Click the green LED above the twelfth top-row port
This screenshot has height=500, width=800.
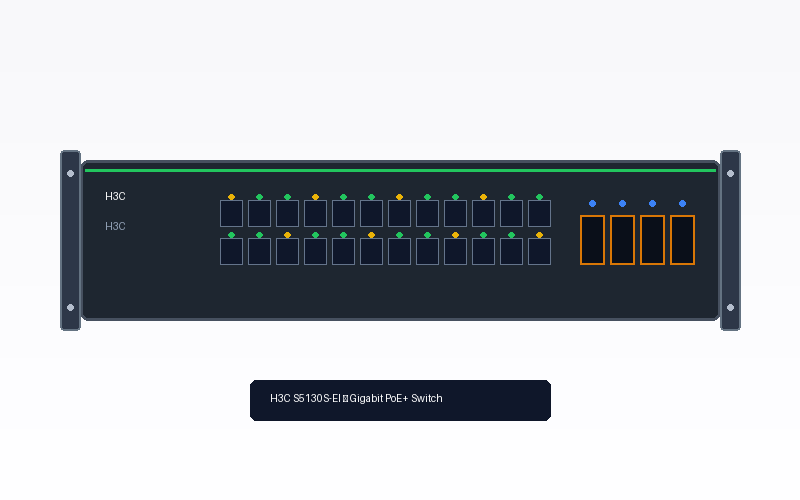click(x=539, y=197)
